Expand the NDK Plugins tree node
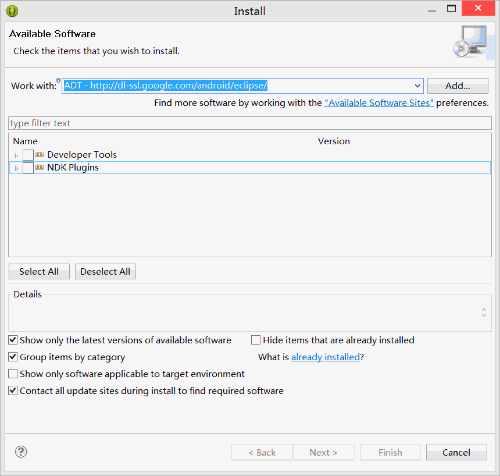 pyautogui.click(x=16, y=168)
